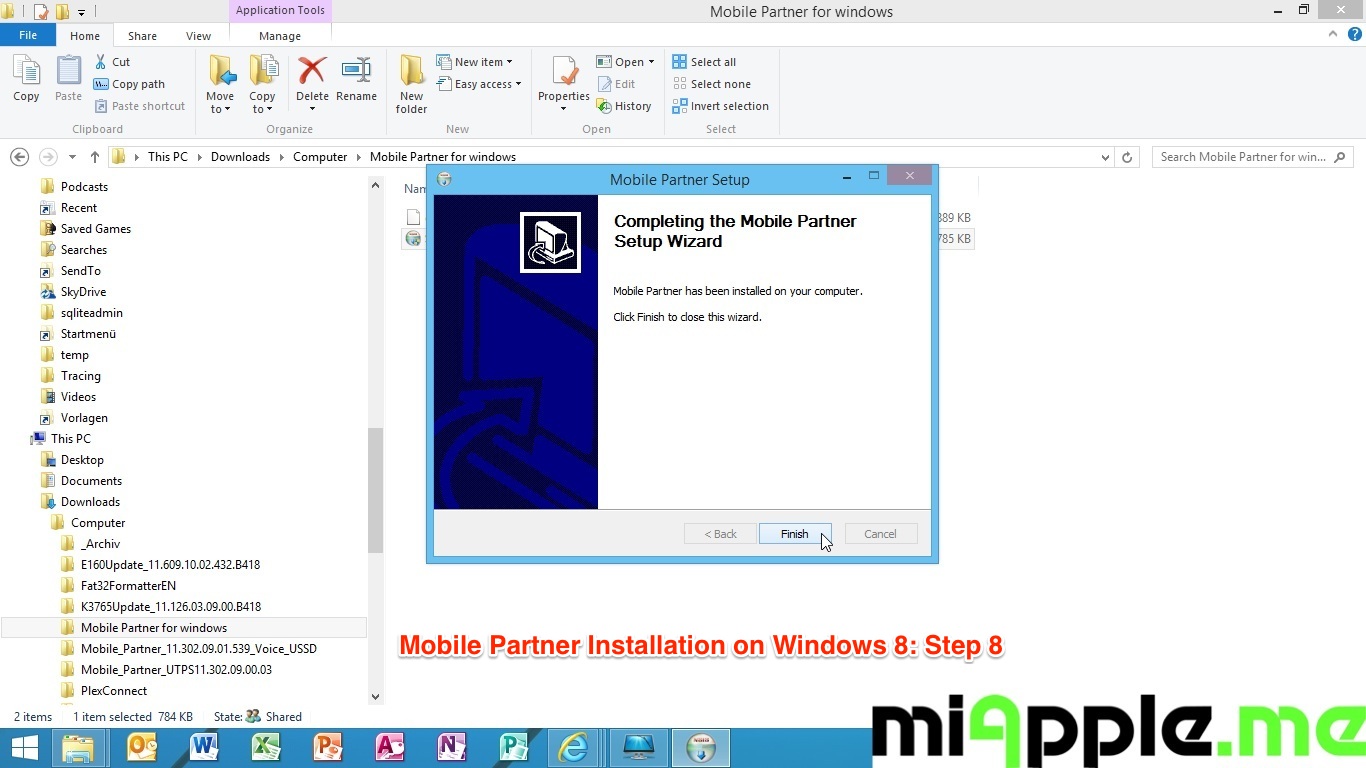Image resolution: width=1366 pixels, height=768 pixels.
Task: Click Finish to close the setup wizard
Action: (x=794, y=534)
